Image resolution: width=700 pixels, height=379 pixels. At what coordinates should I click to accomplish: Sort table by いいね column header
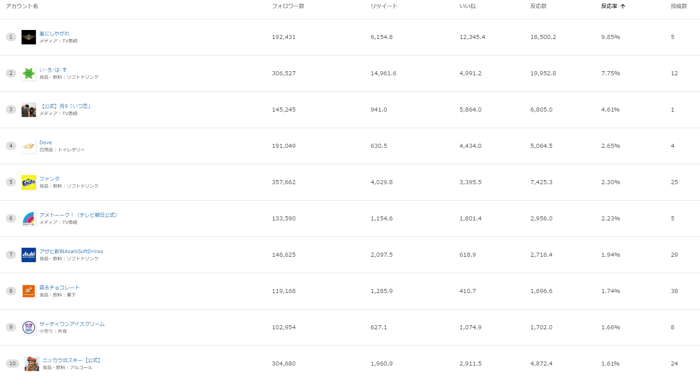[467, 6]
